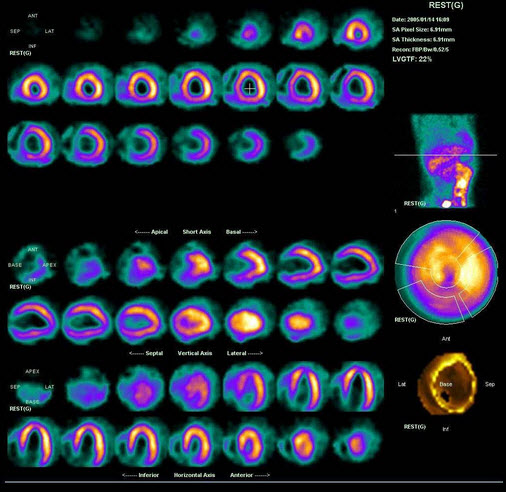Select the Short Axis label
This screenshot has width=506, height=492.
click(197, 232)
